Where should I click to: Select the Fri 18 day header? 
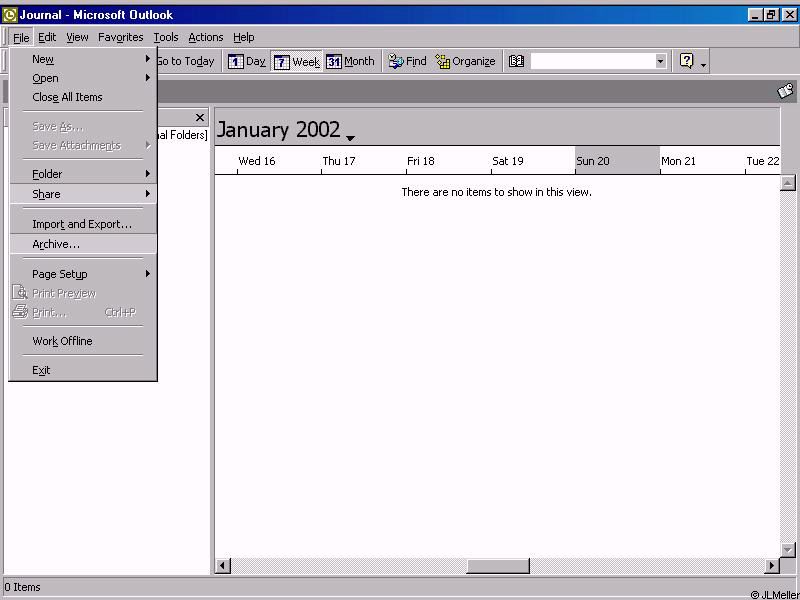coord(421,161)
